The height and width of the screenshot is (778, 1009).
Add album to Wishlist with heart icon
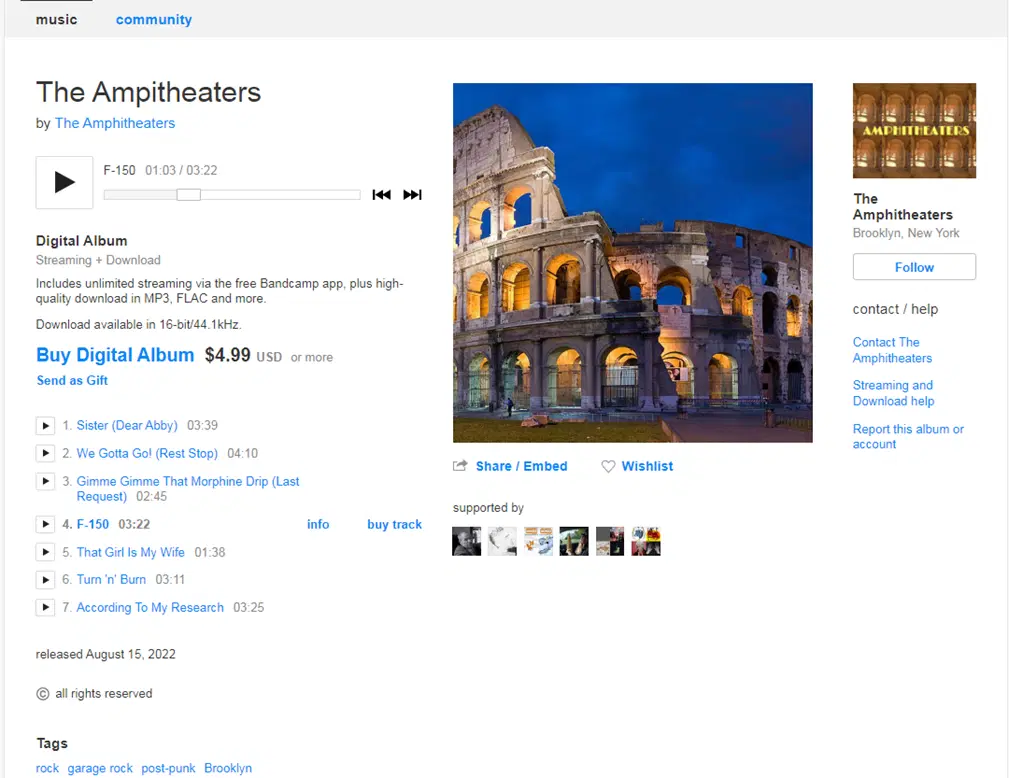coord(637,466)
